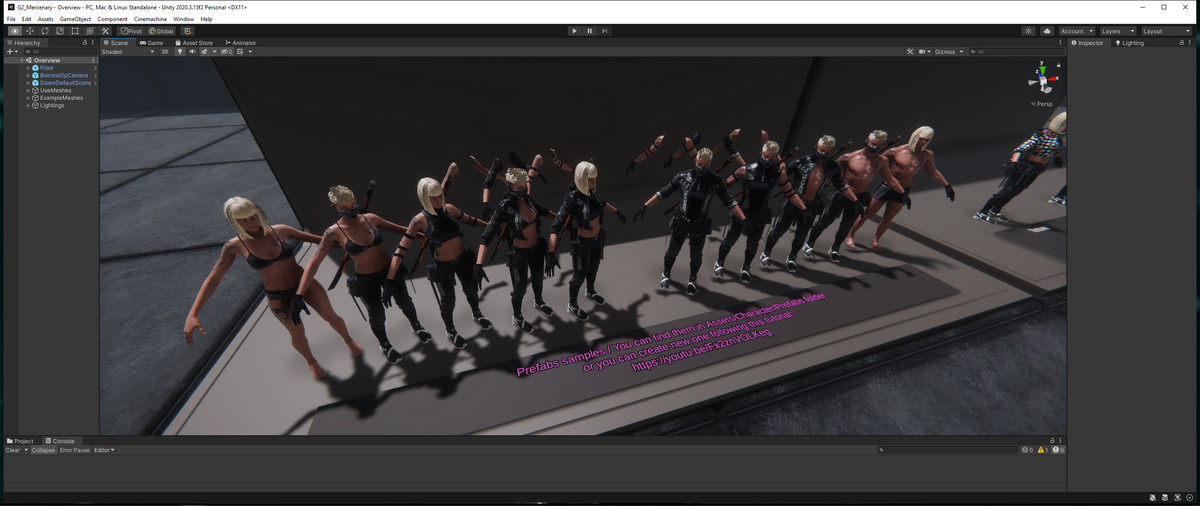
Task: Switch to the Game tab
Action: 152,43
